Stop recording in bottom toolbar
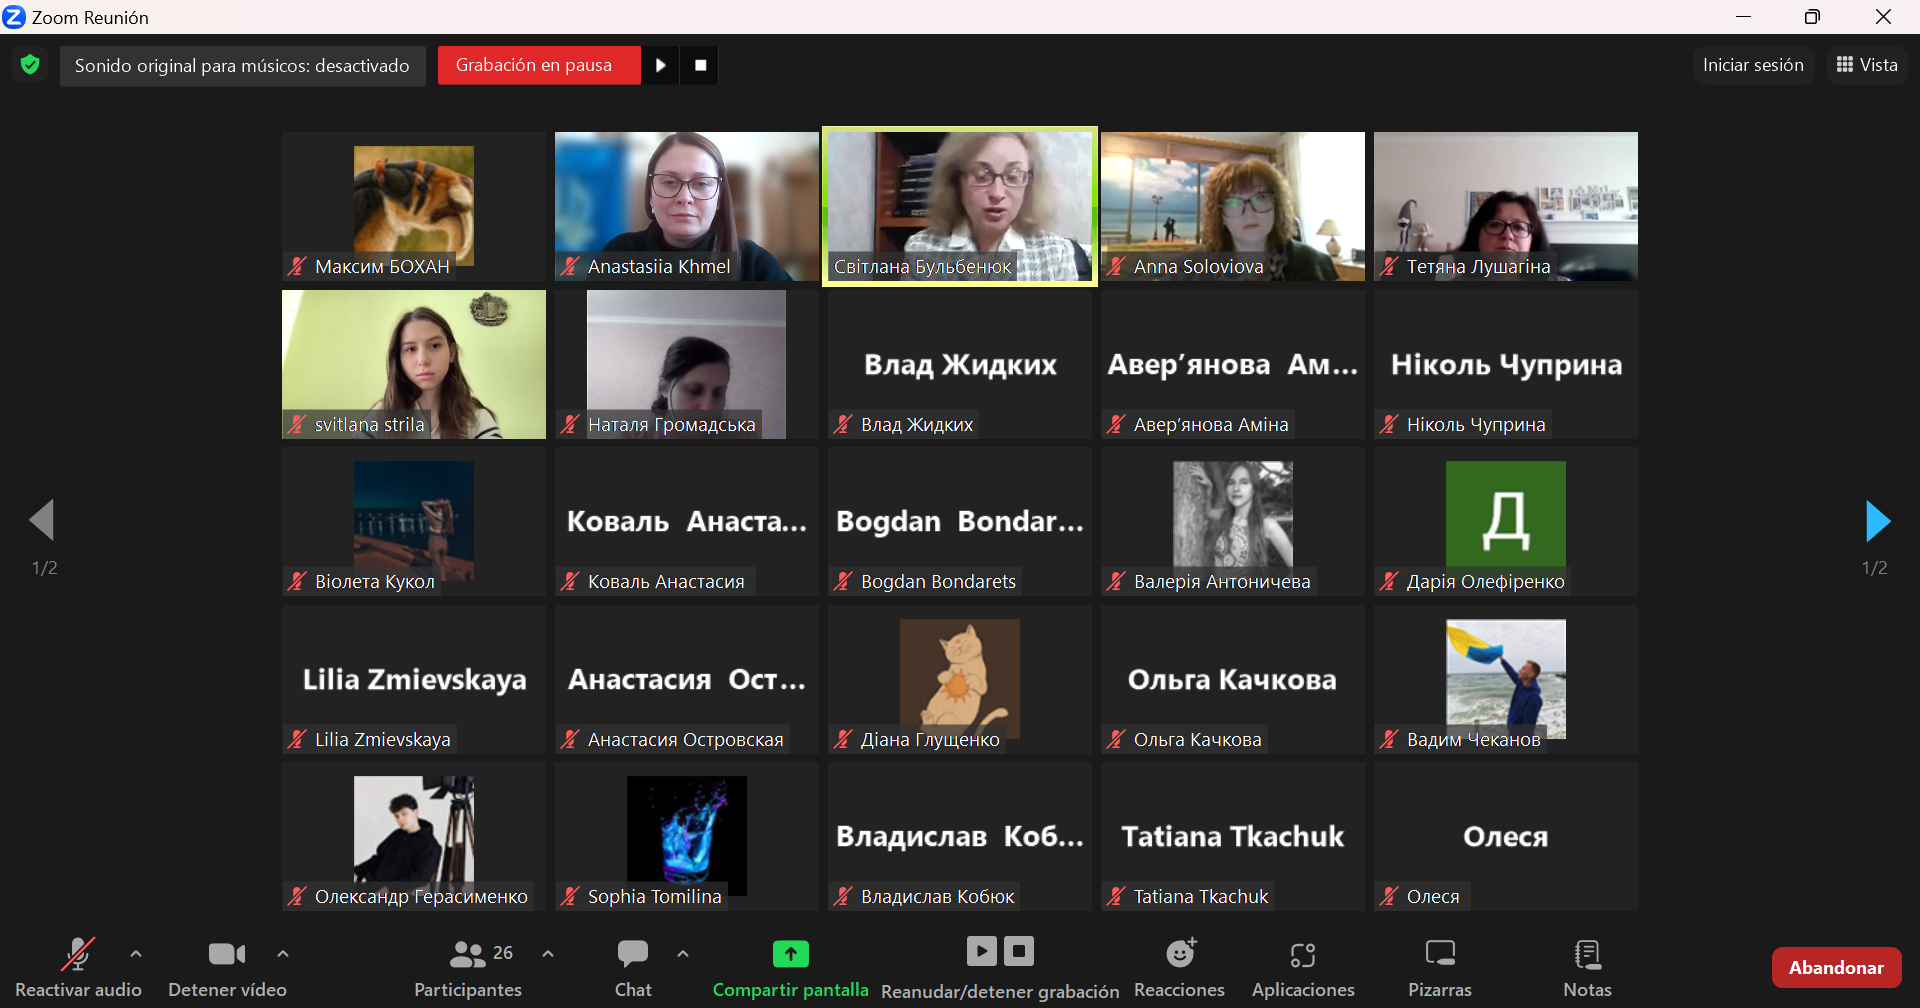1920x1008 pixels. 1019,951
